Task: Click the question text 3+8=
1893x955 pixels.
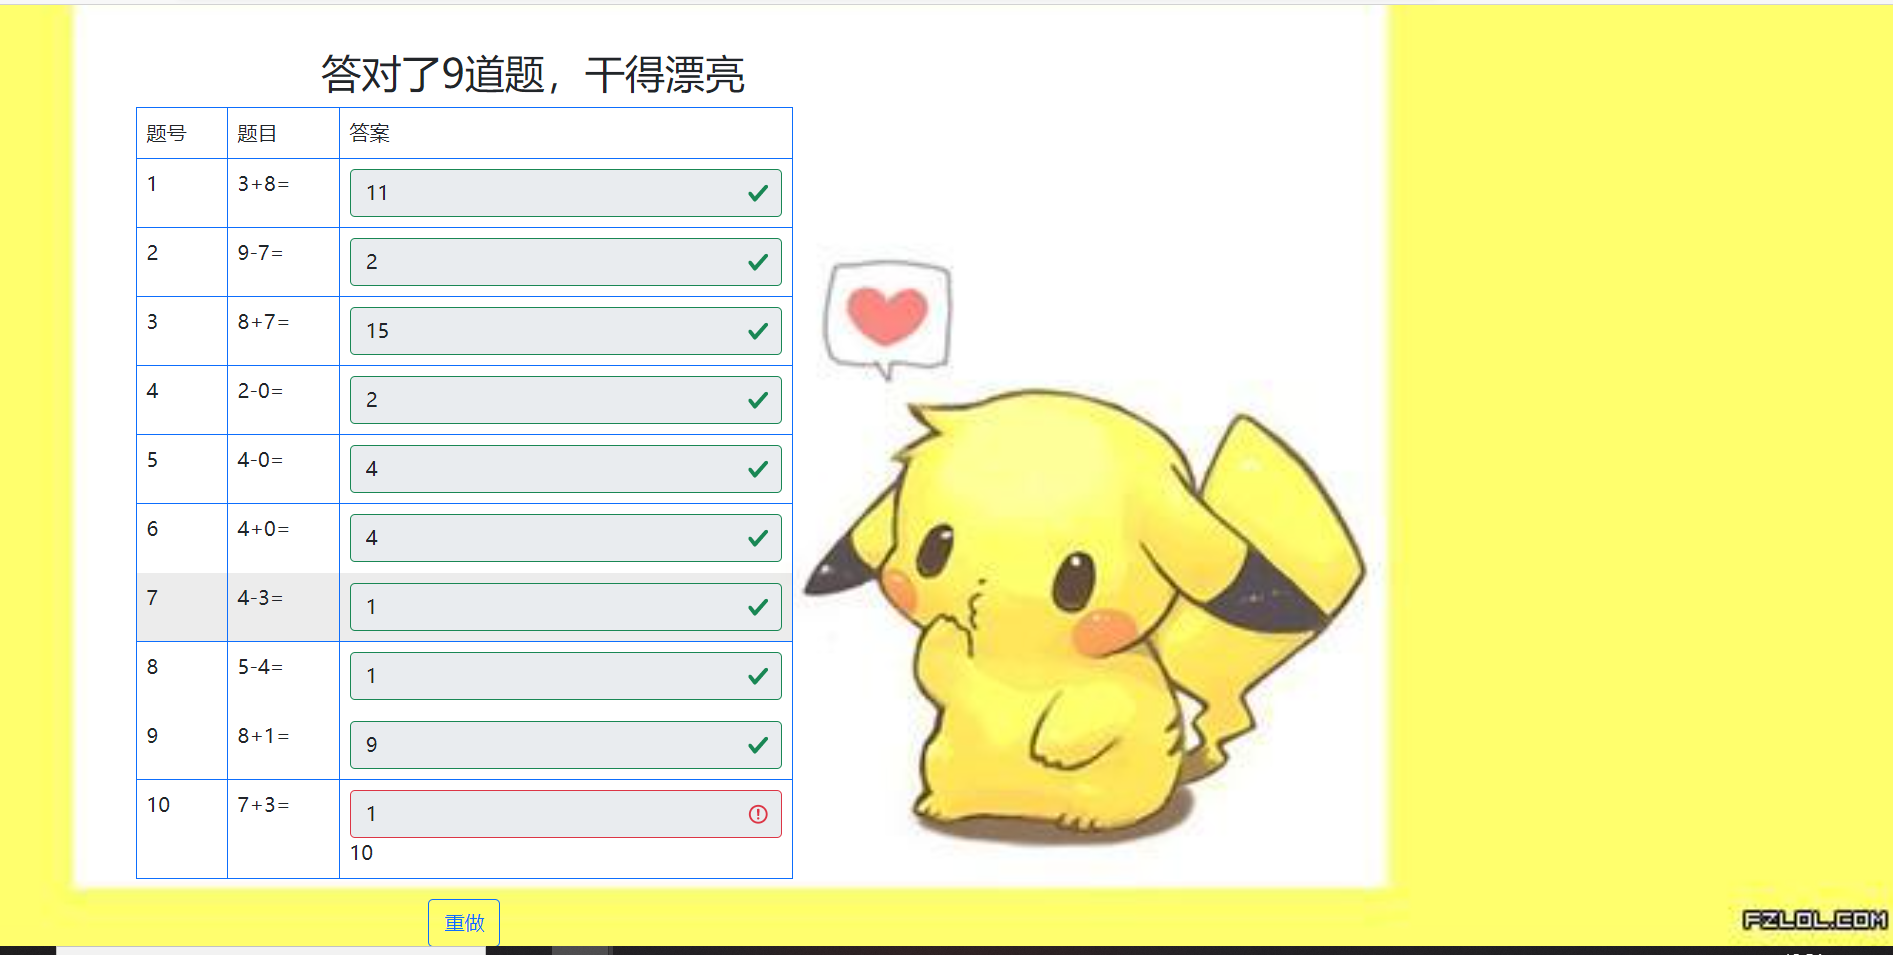Action: tap(263, 184)
